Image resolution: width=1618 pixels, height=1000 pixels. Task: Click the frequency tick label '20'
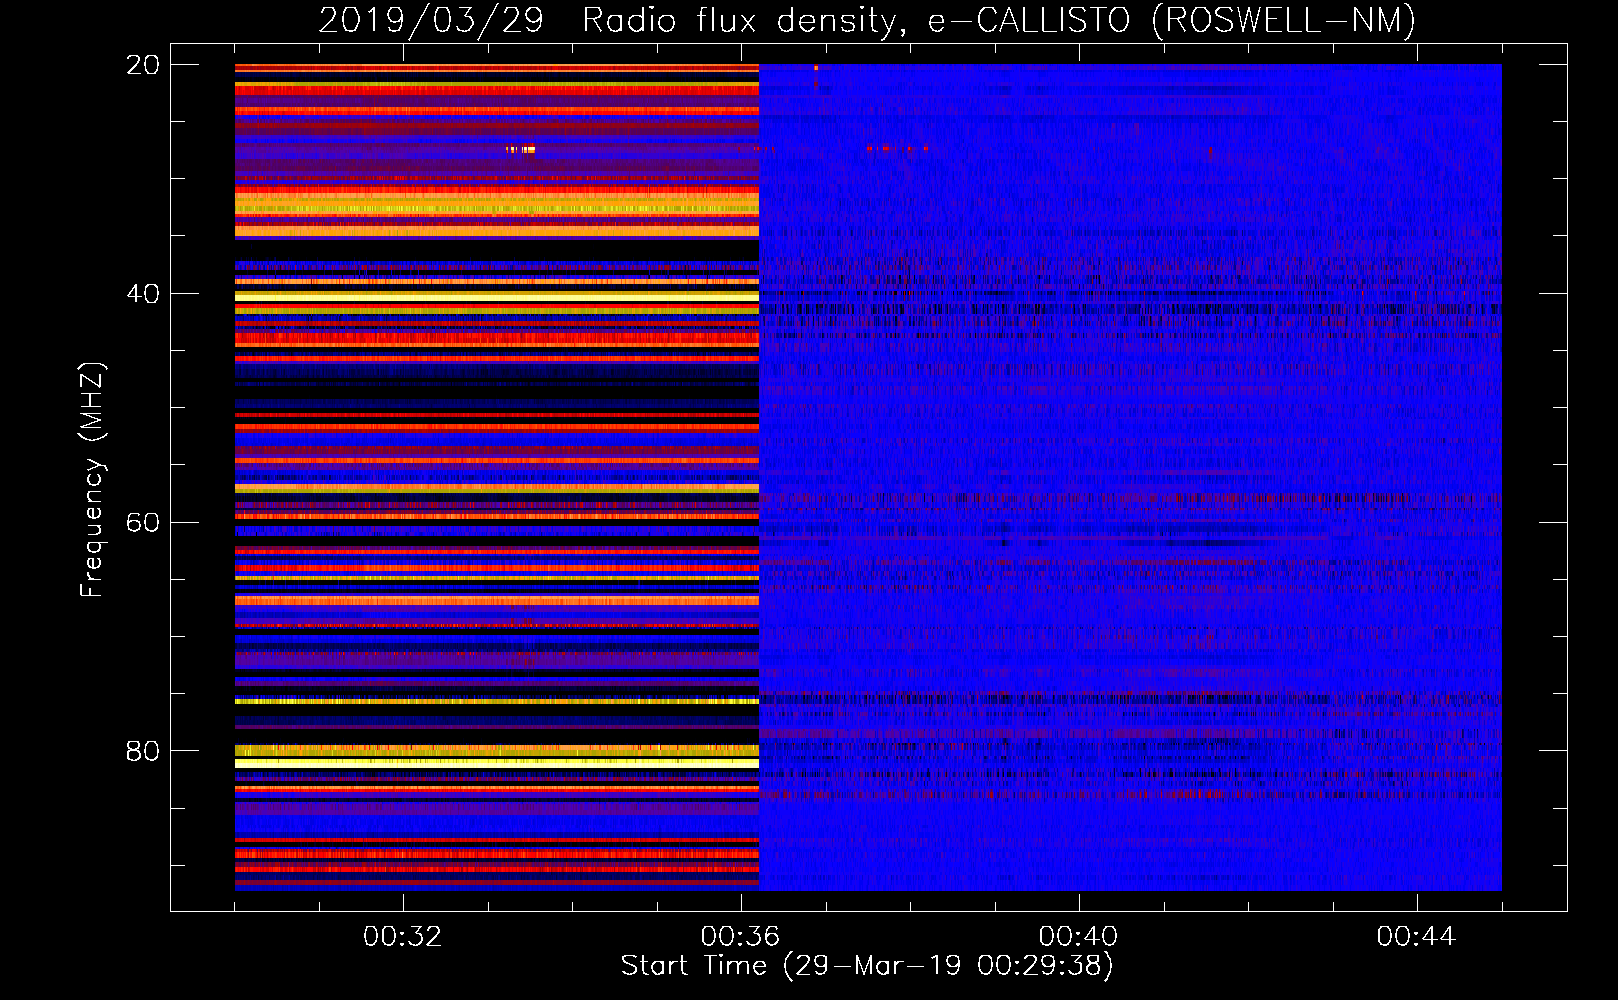[143, 65]
